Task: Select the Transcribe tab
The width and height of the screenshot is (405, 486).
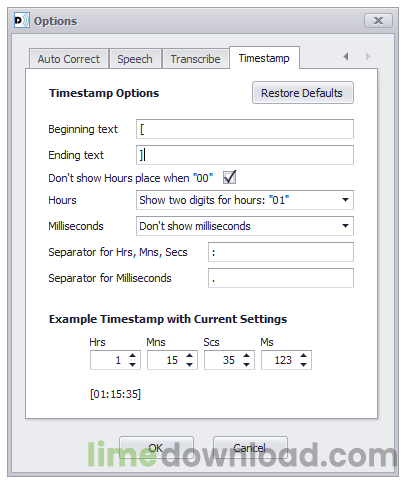Action: click(x=195, y=59)
